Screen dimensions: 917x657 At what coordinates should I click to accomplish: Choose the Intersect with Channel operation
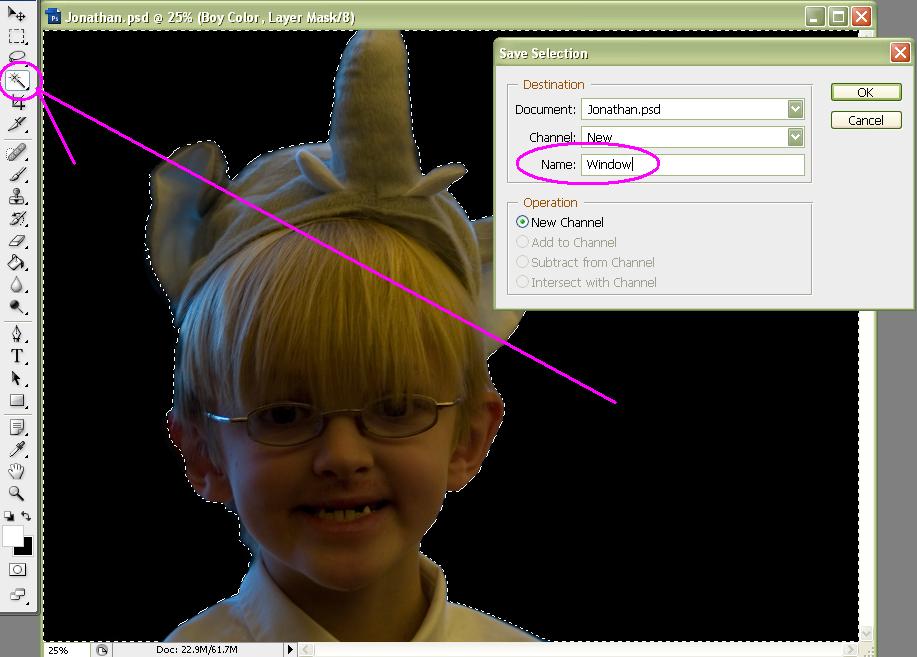586,282
